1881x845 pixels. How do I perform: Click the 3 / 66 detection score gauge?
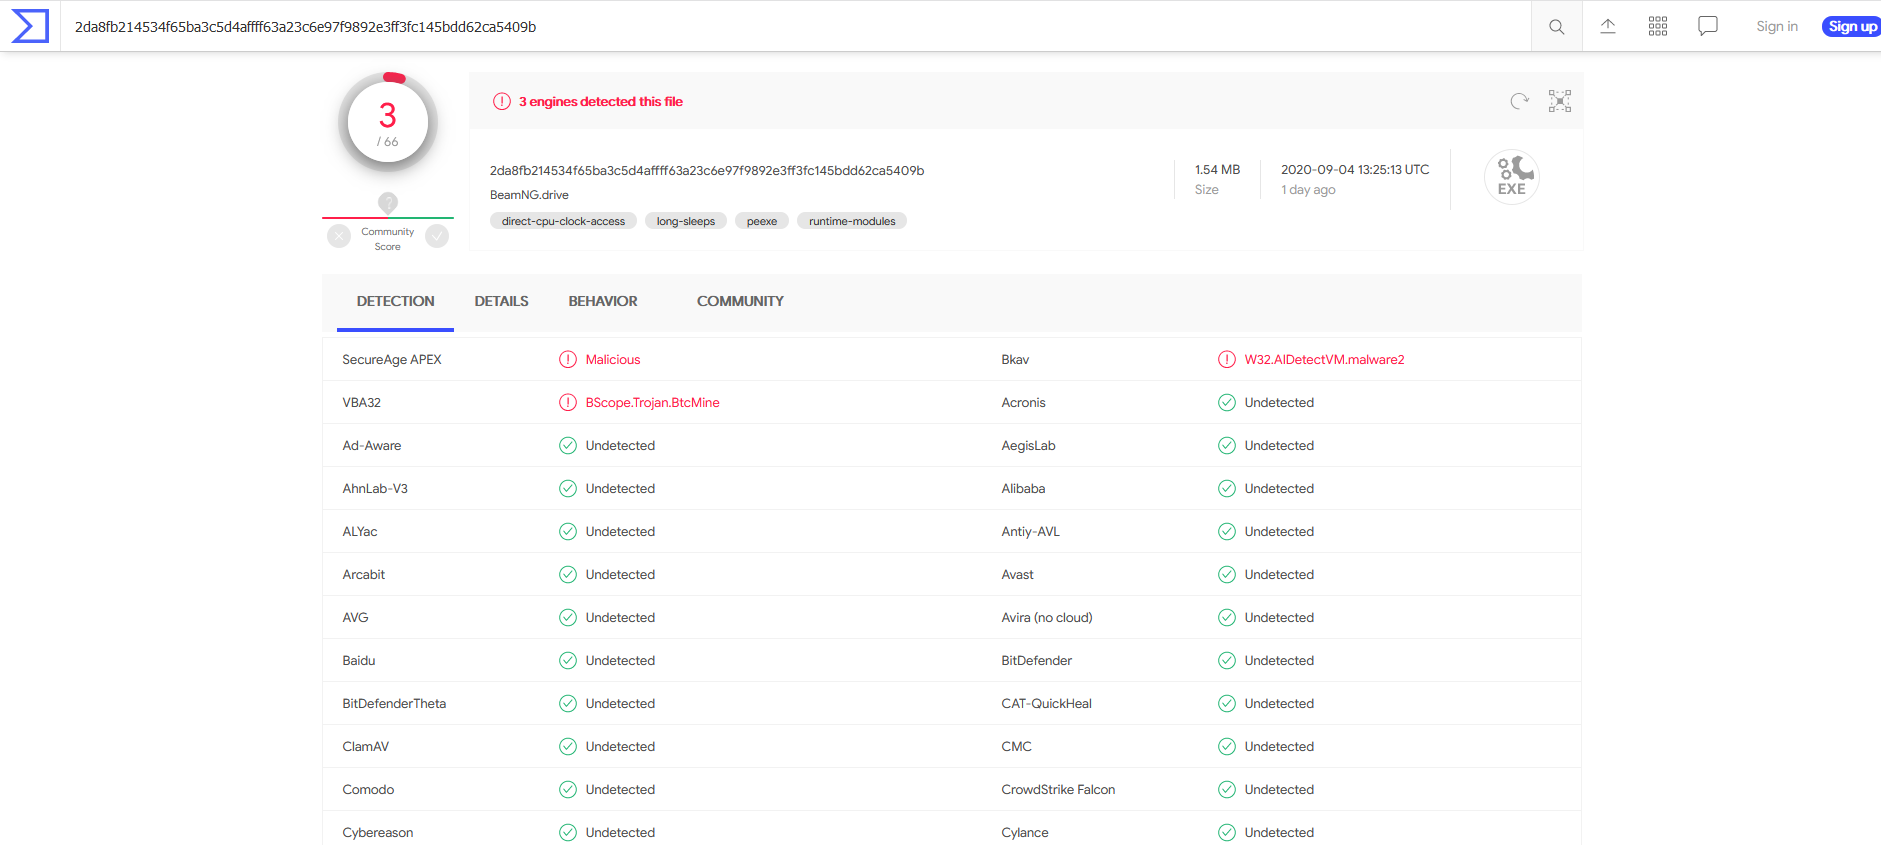(x=388, y=123)
